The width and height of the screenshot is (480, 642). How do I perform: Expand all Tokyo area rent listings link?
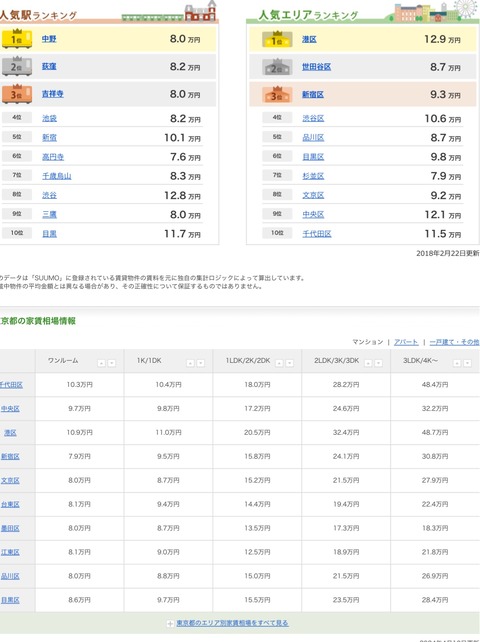[232, 623]
